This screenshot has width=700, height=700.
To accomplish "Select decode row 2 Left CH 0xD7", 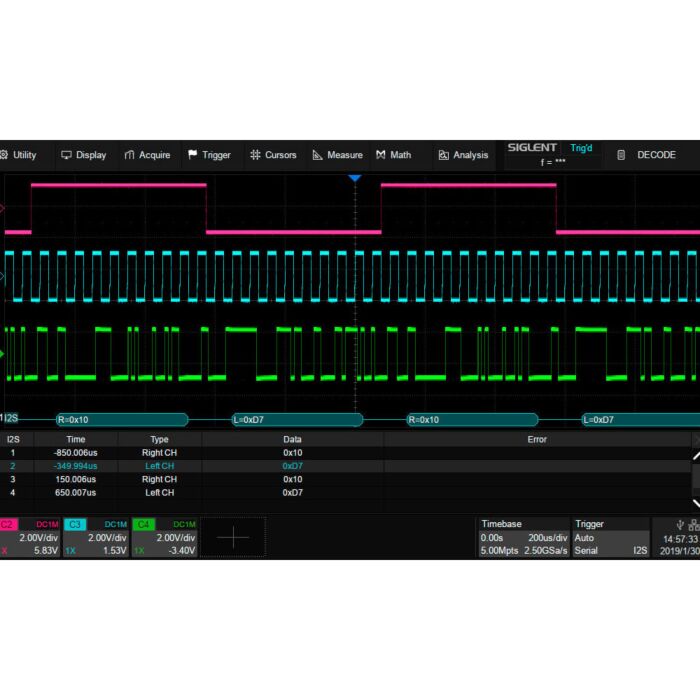I will coord(292,466).
